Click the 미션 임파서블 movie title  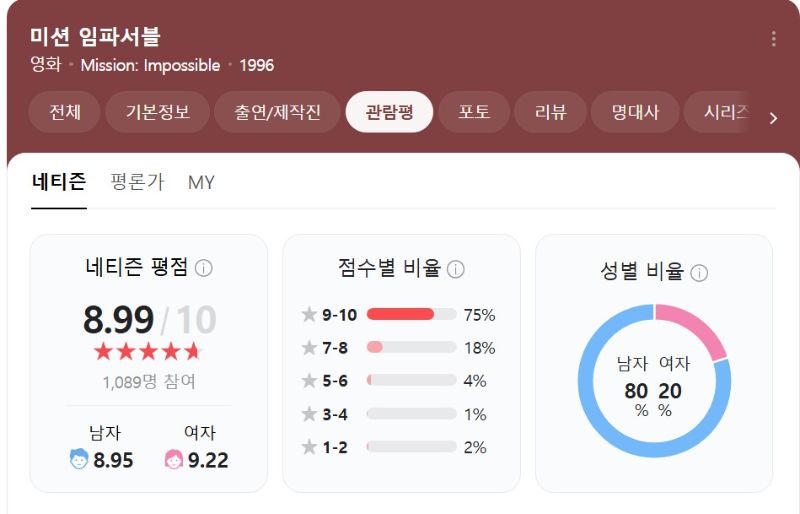click(95, 37)
